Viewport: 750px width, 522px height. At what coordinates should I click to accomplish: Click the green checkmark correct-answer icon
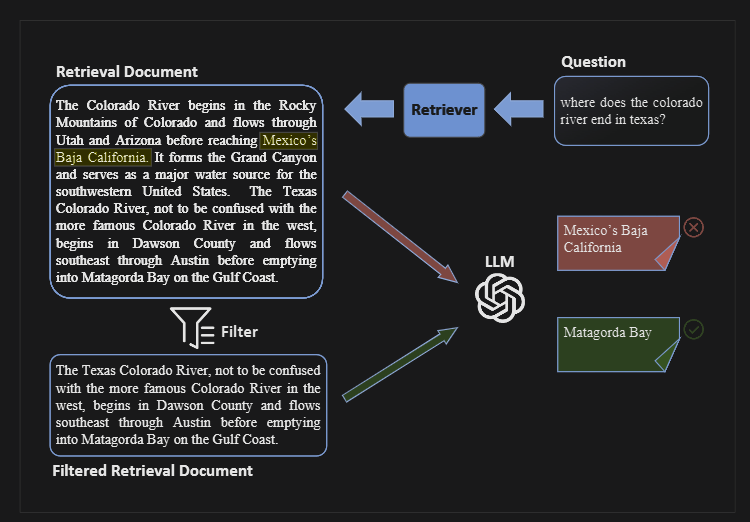[694, 330]
